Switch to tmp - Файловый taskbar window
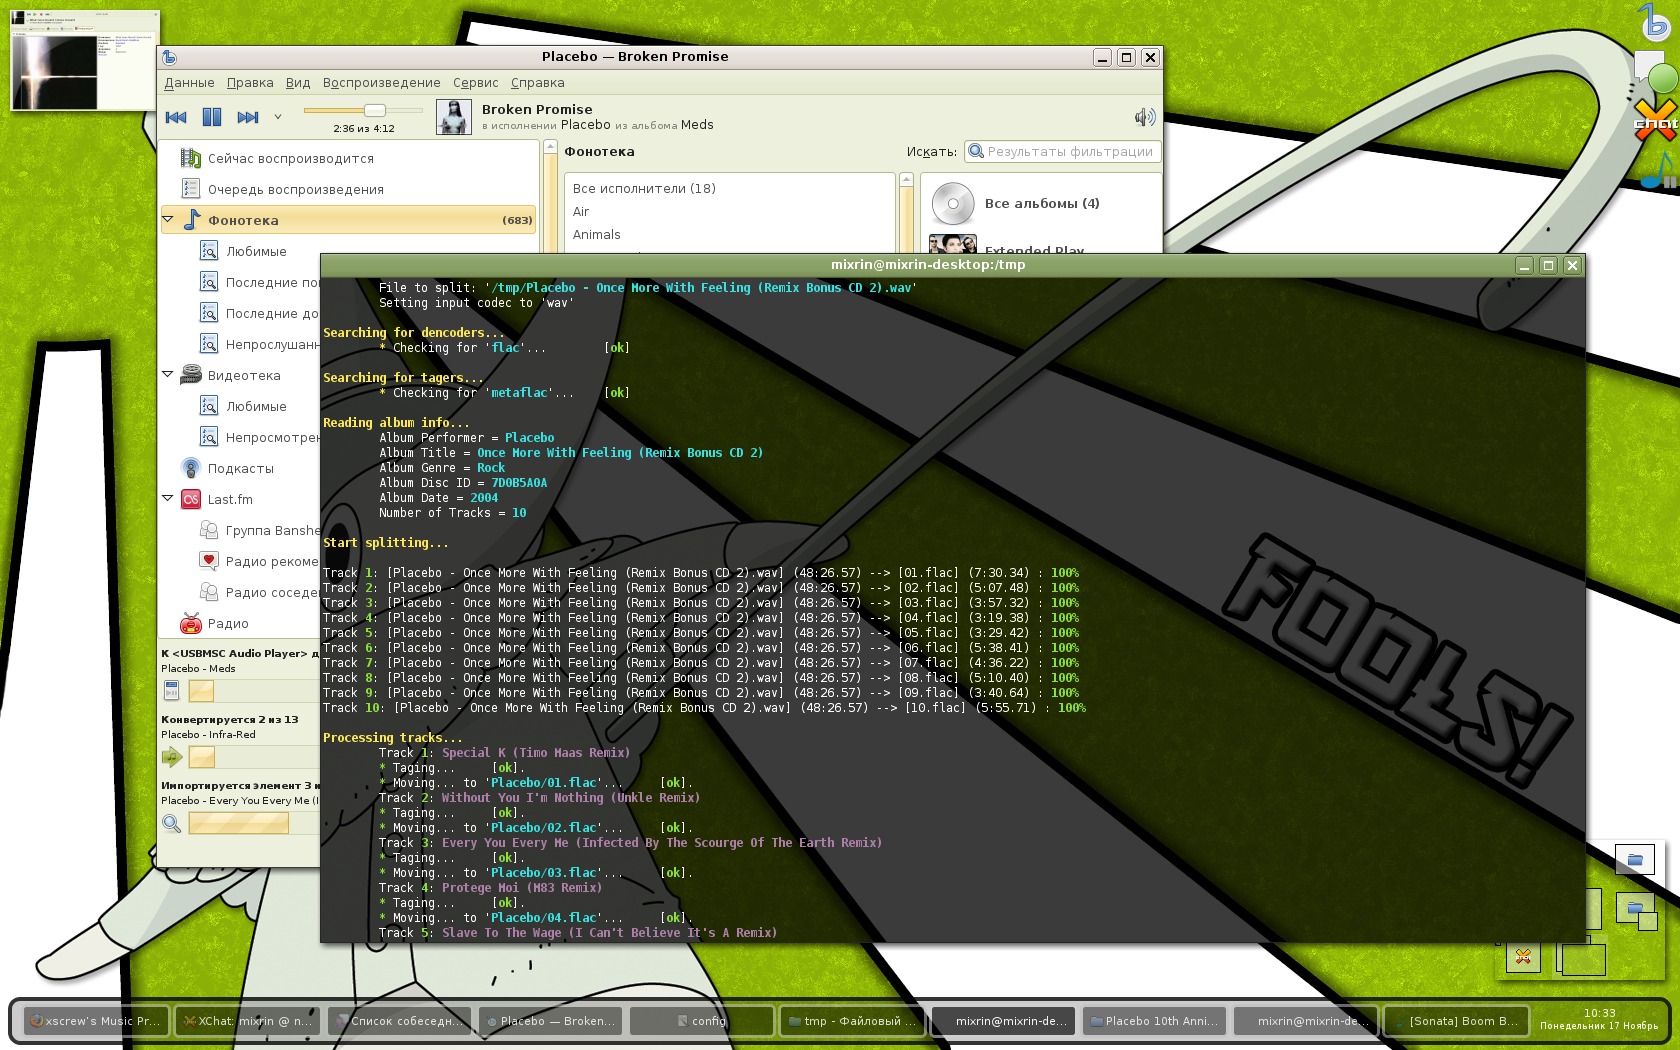The height and width of the screenshot is (1050, 1680). 852,1021
